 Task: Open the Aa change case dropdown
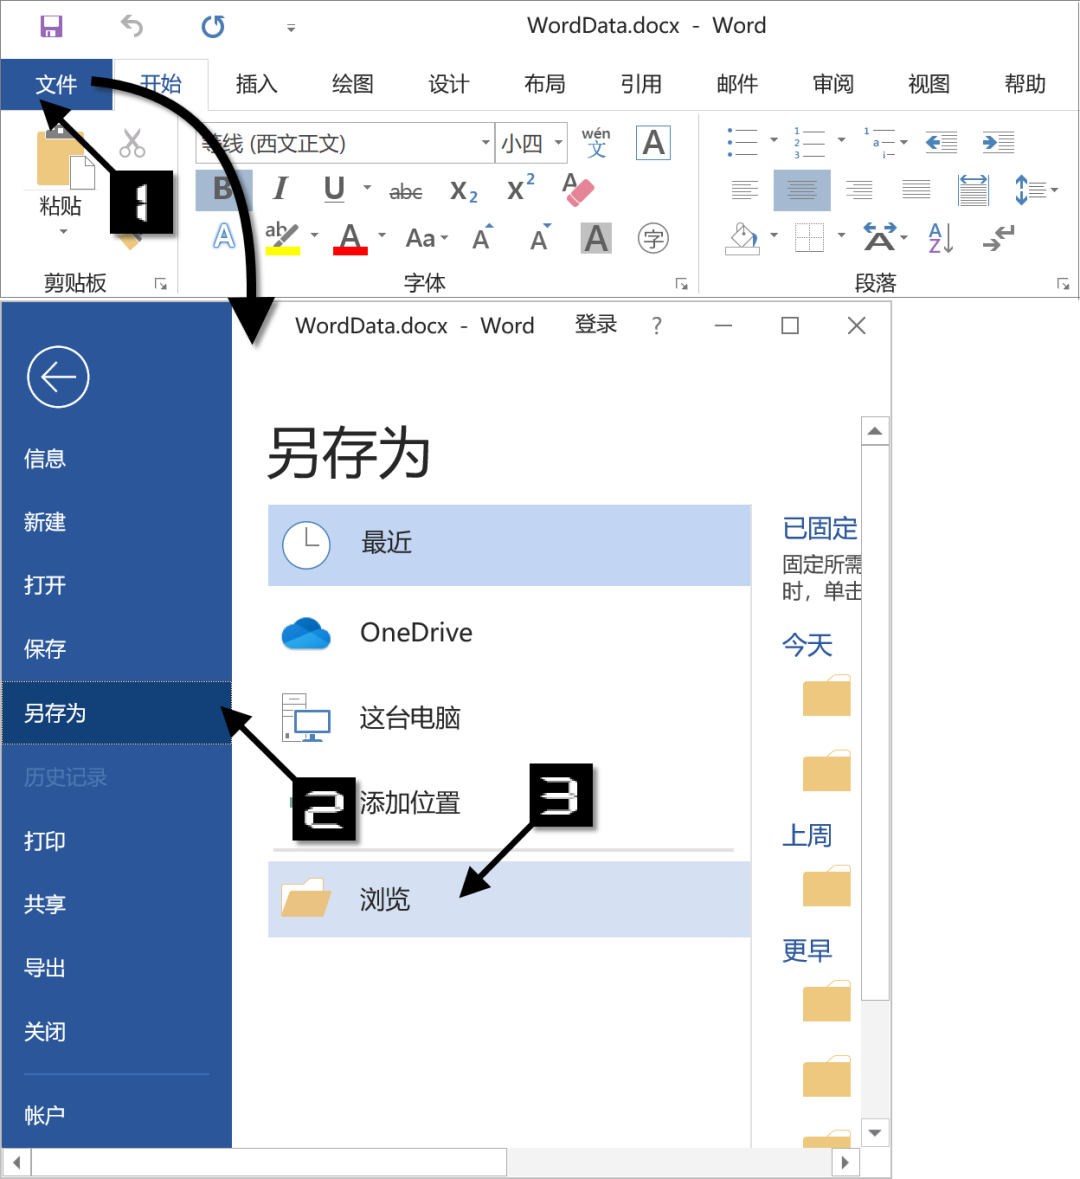(426, 239)
